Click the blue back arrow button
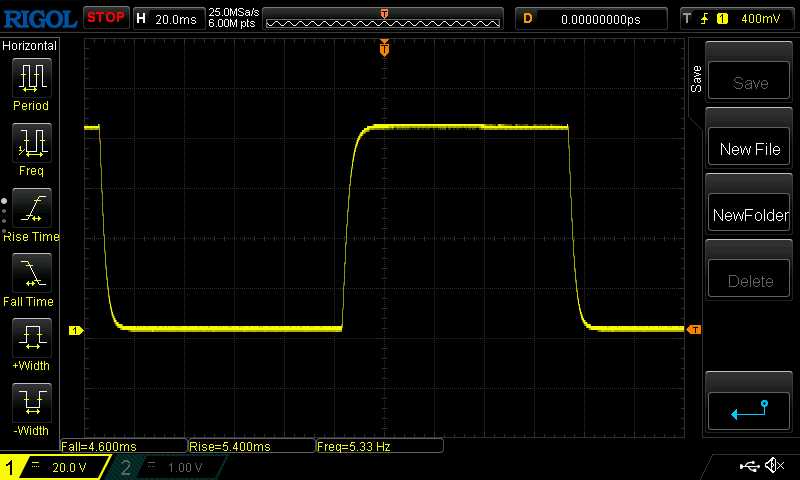 pos(748,411)
